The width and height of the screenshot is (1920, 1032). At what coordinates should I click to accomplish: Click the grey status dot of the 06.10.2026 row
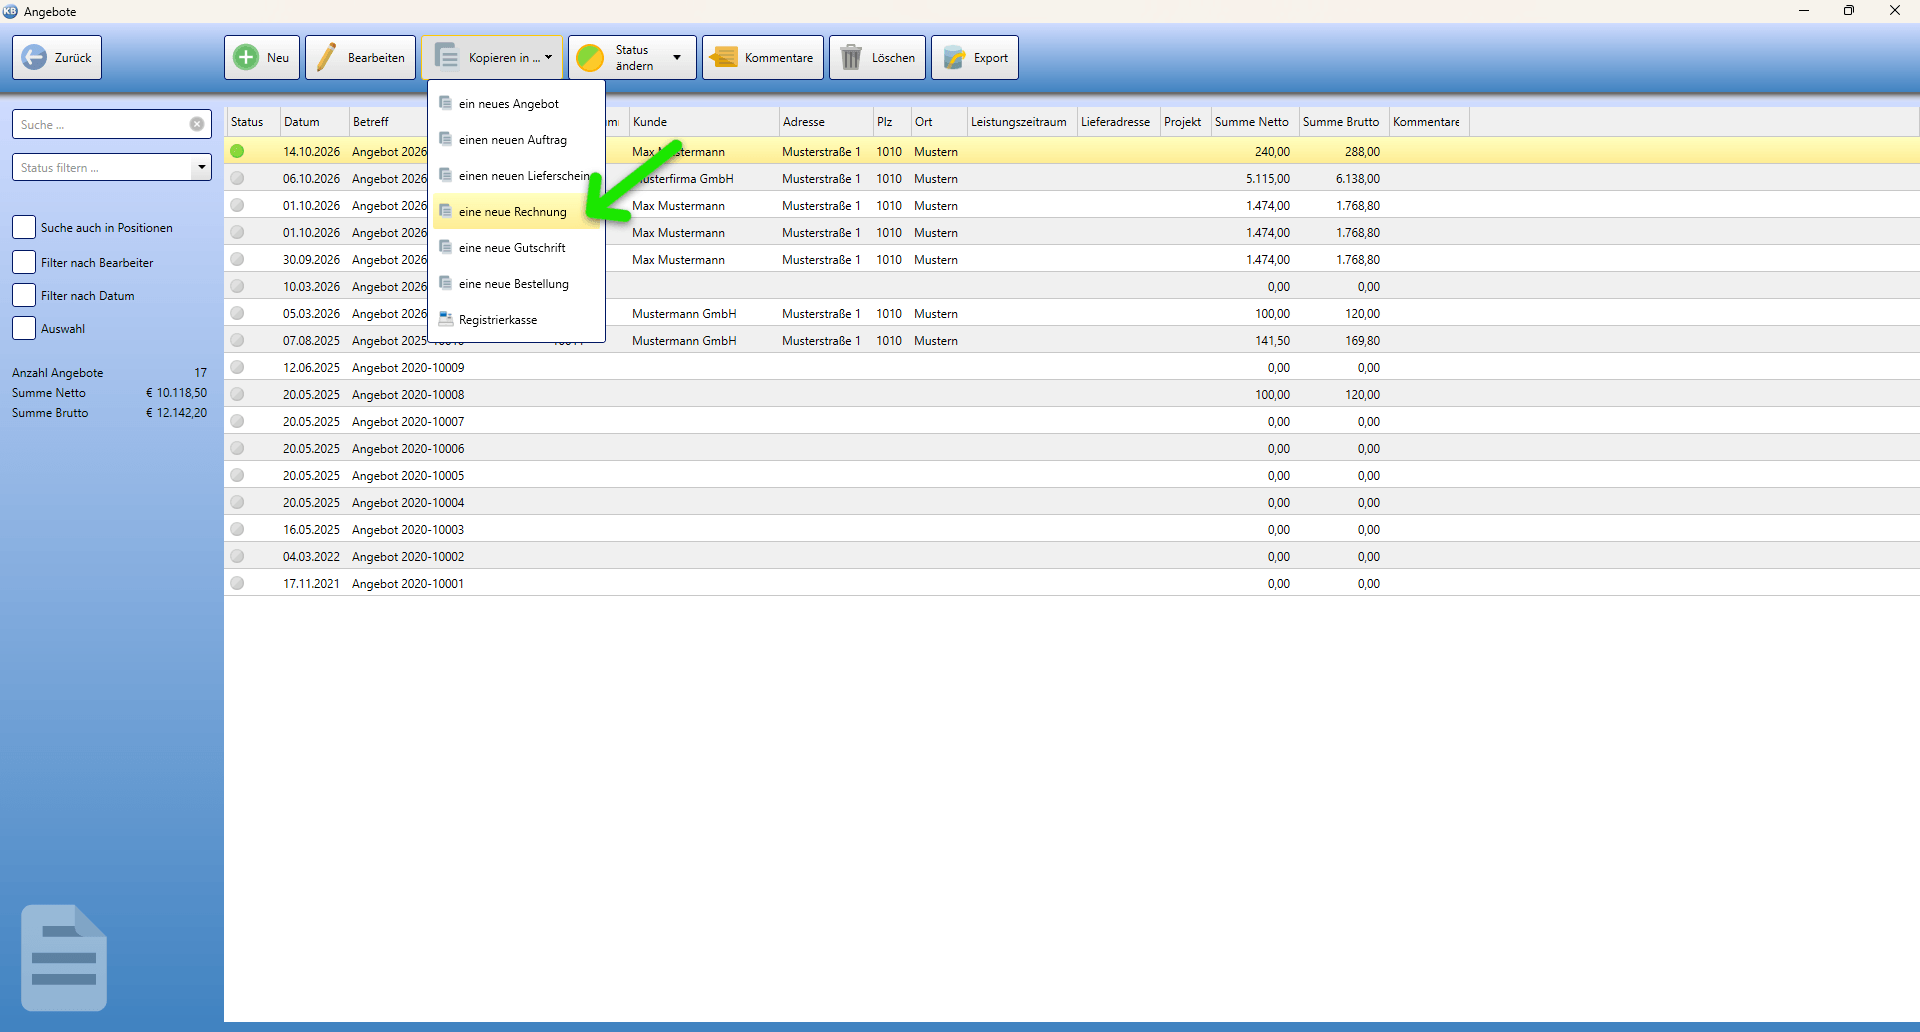(x=237, y=178)
